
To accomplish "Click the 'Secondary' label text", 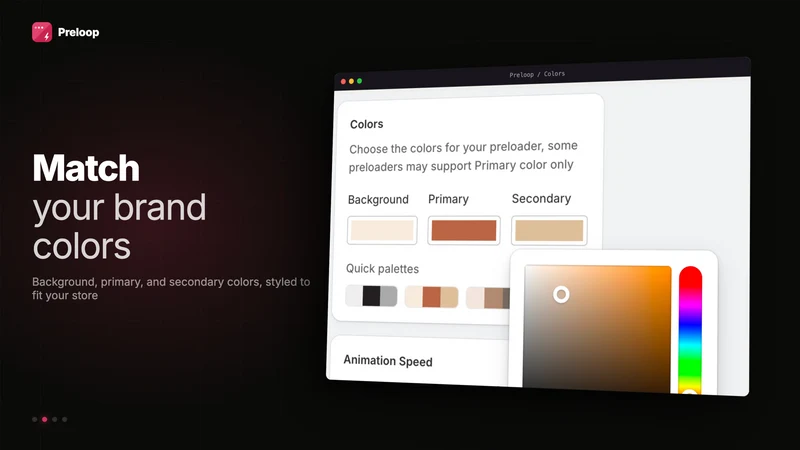I will [x=541, y=198].
